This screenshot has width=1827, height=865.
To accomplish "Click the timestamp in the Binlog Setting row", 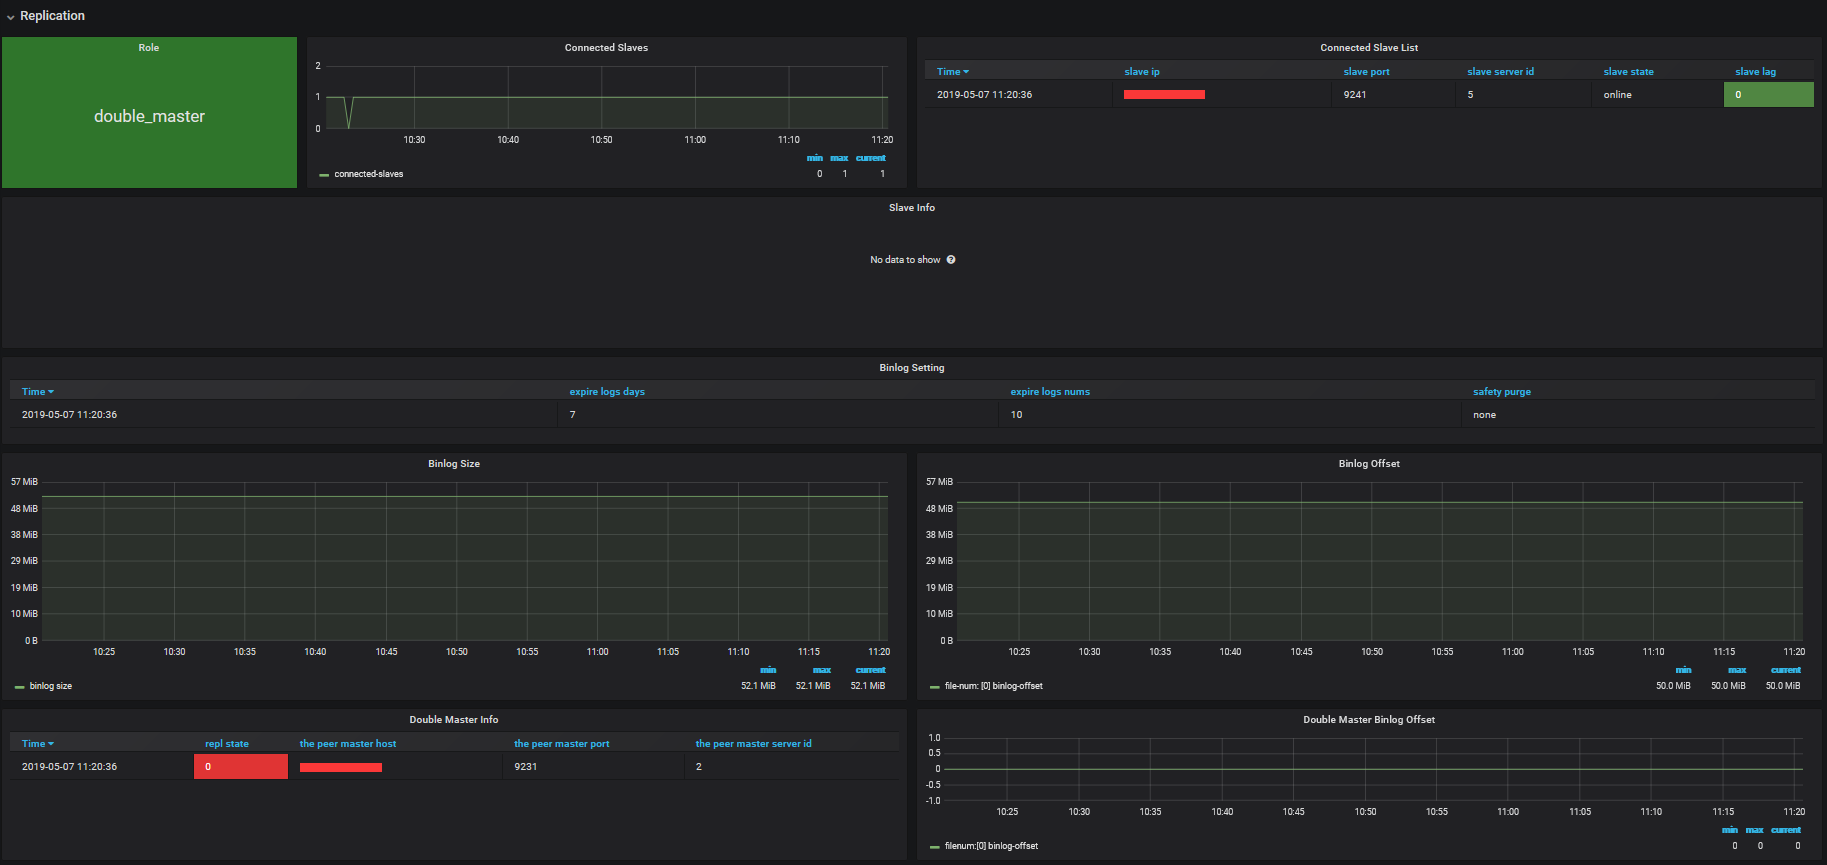I will [69, 415].
